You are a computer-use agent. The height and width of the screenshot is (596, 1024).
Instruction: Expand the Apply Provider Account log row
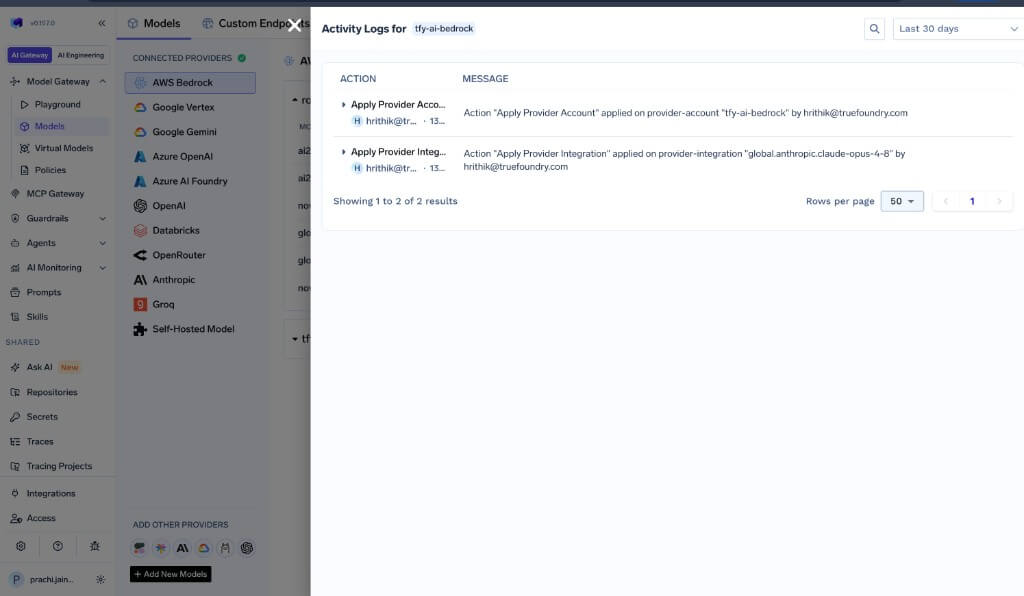click(x=344, y=104)
